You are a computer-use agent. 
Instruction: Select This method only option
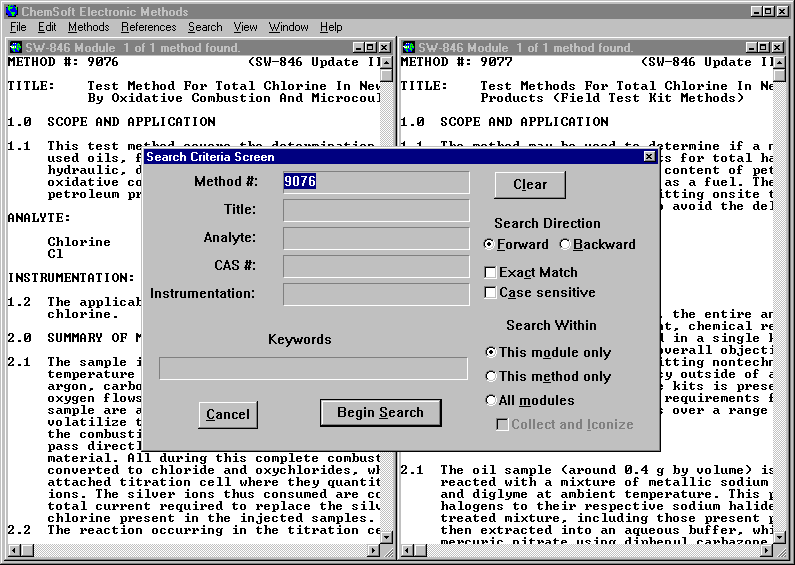point(548,376)
